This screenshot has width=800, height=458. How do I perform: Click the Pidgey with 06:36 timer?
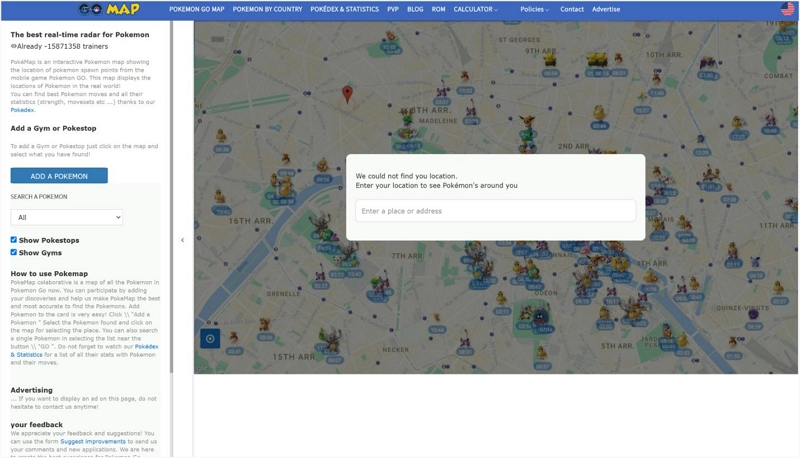point(221,136)
